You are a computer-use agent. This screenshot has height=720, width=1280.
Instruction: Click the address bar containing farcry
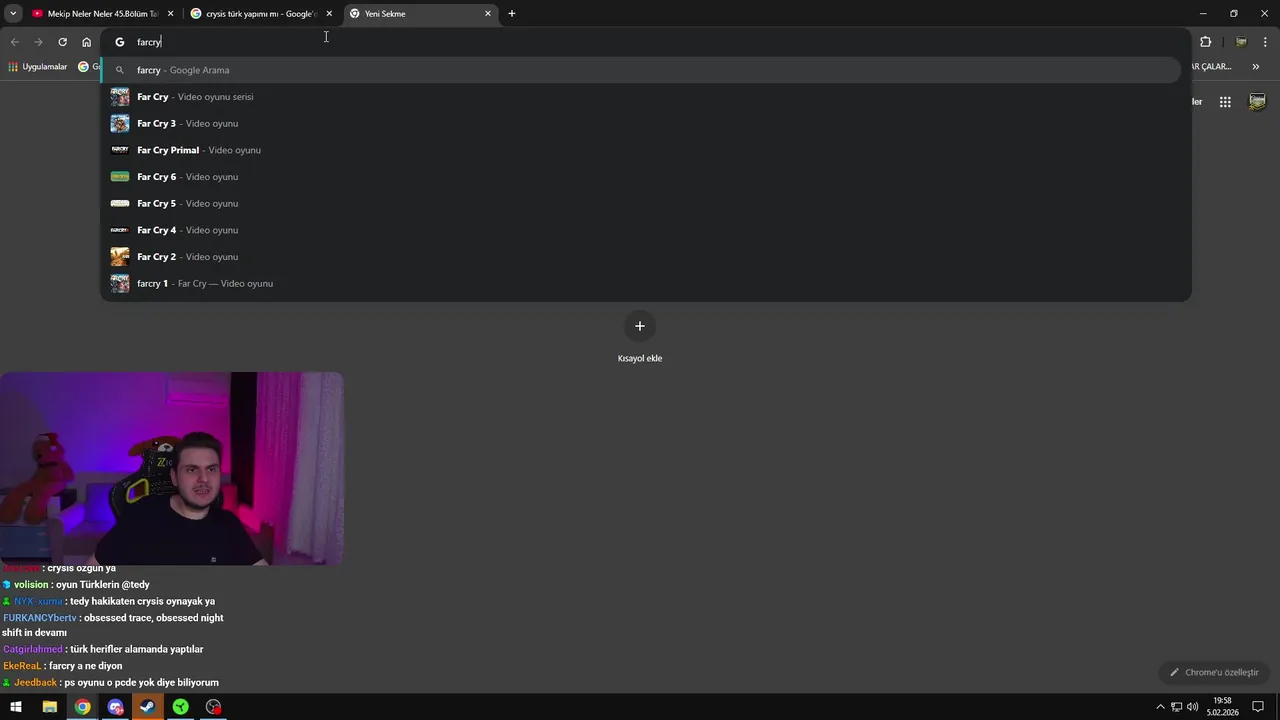tap(645, 42)
